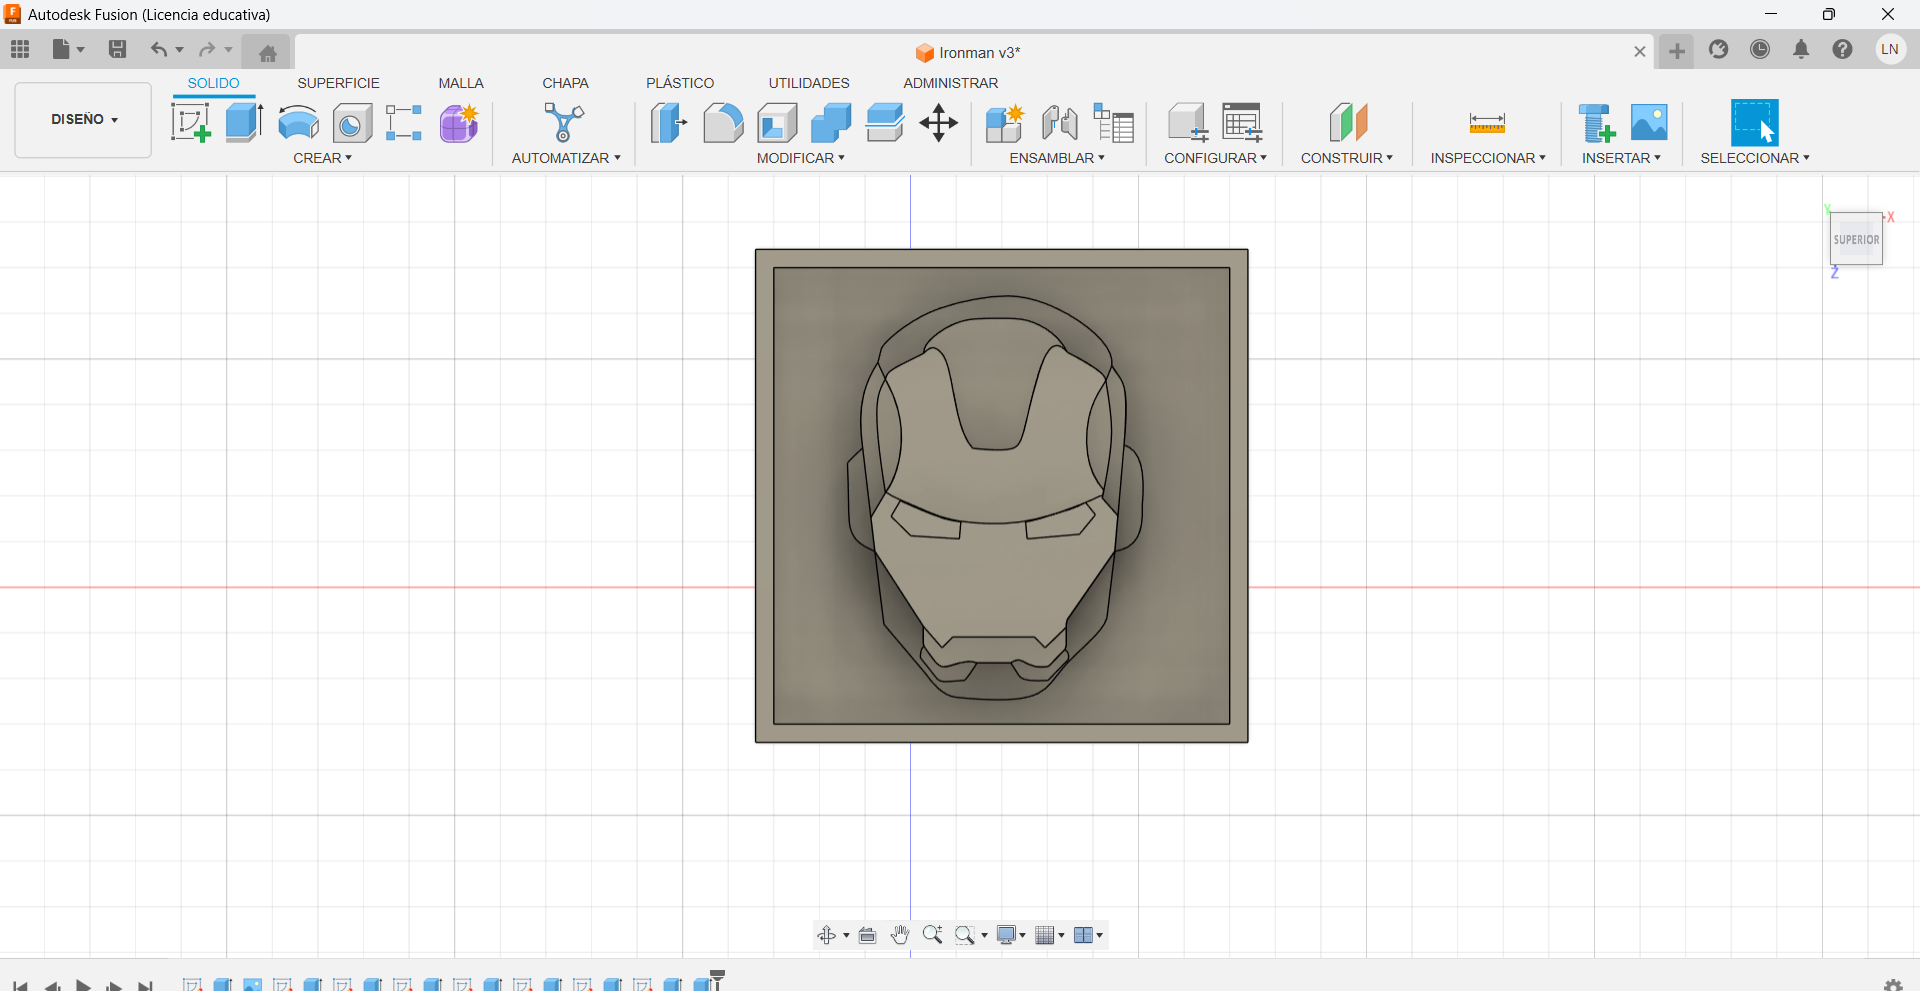Click the SUPERIOR face of ViewCube
Screen dimensions: 1920x991
click(x=1856, y=239)
